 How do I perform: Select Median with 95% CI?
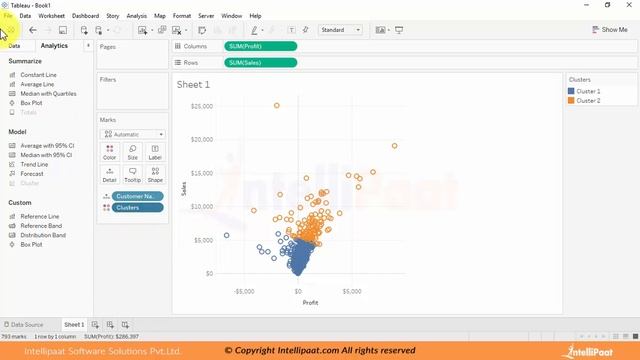coord(46,155)
